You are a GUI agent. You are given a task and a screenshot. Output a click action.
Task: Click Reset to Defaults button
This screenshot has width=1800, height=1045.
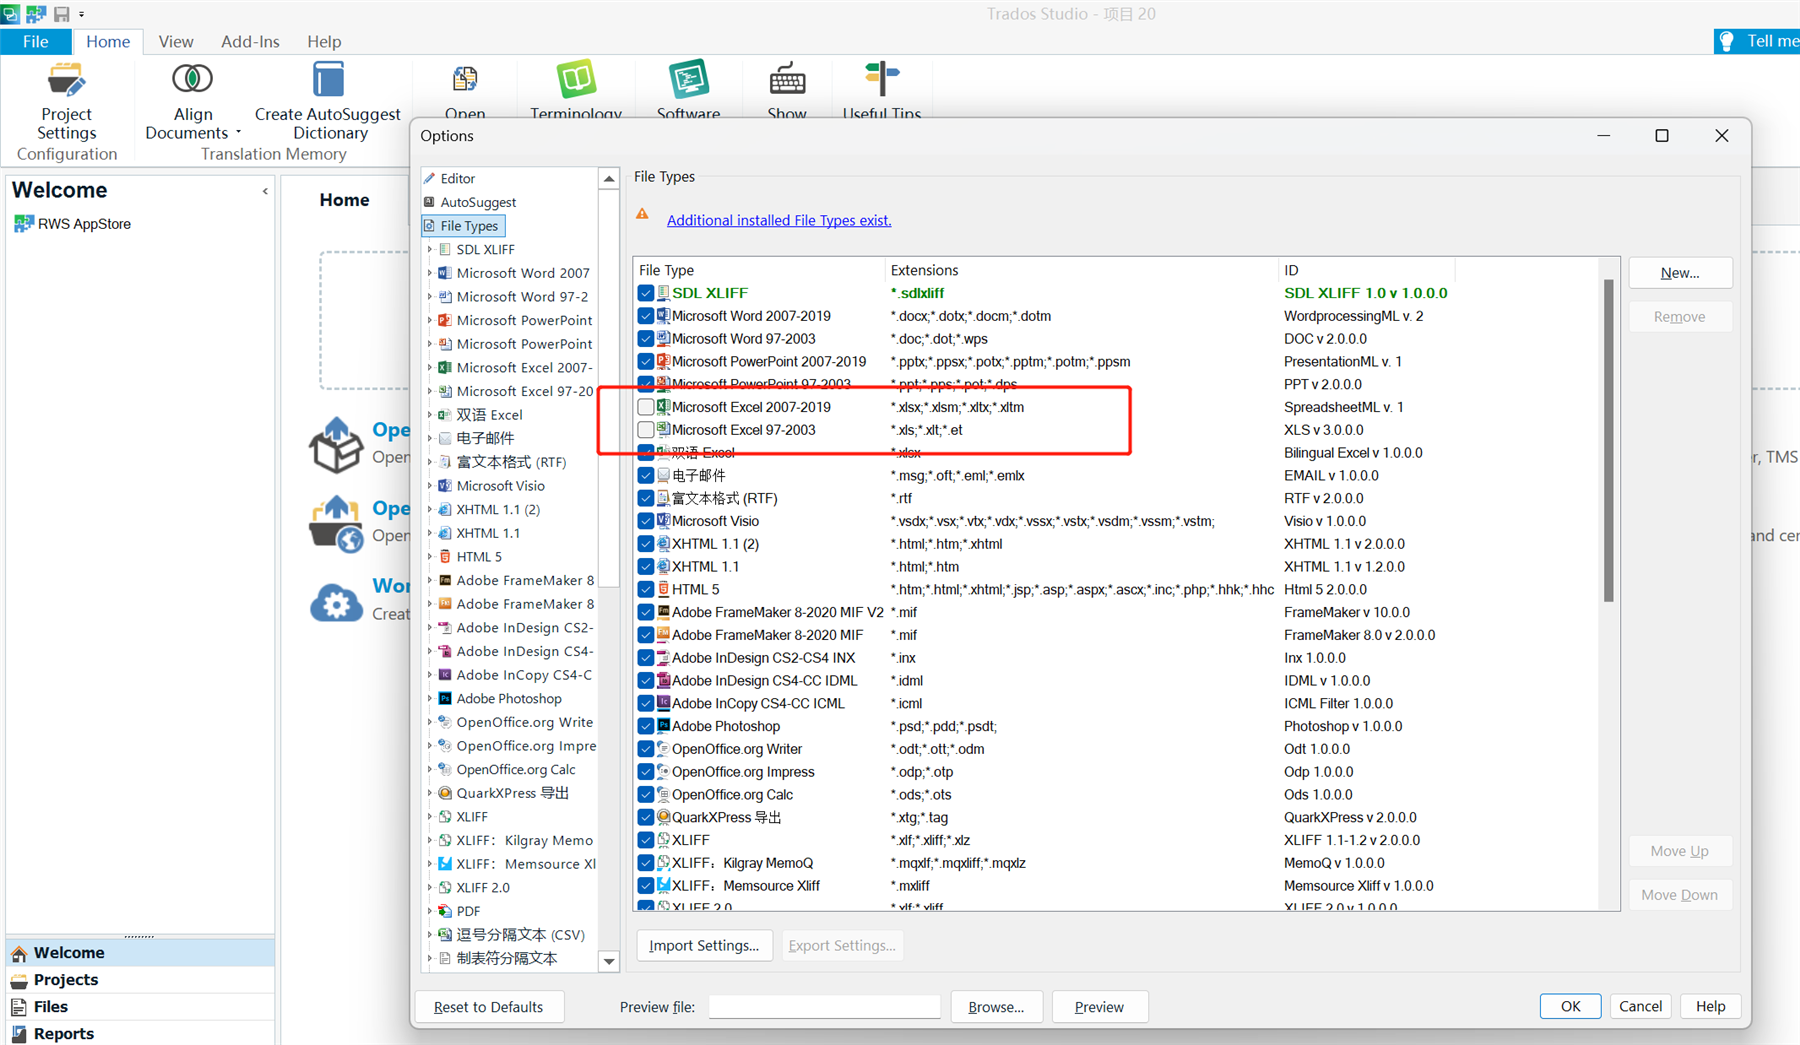click(x=489, y=1007)
